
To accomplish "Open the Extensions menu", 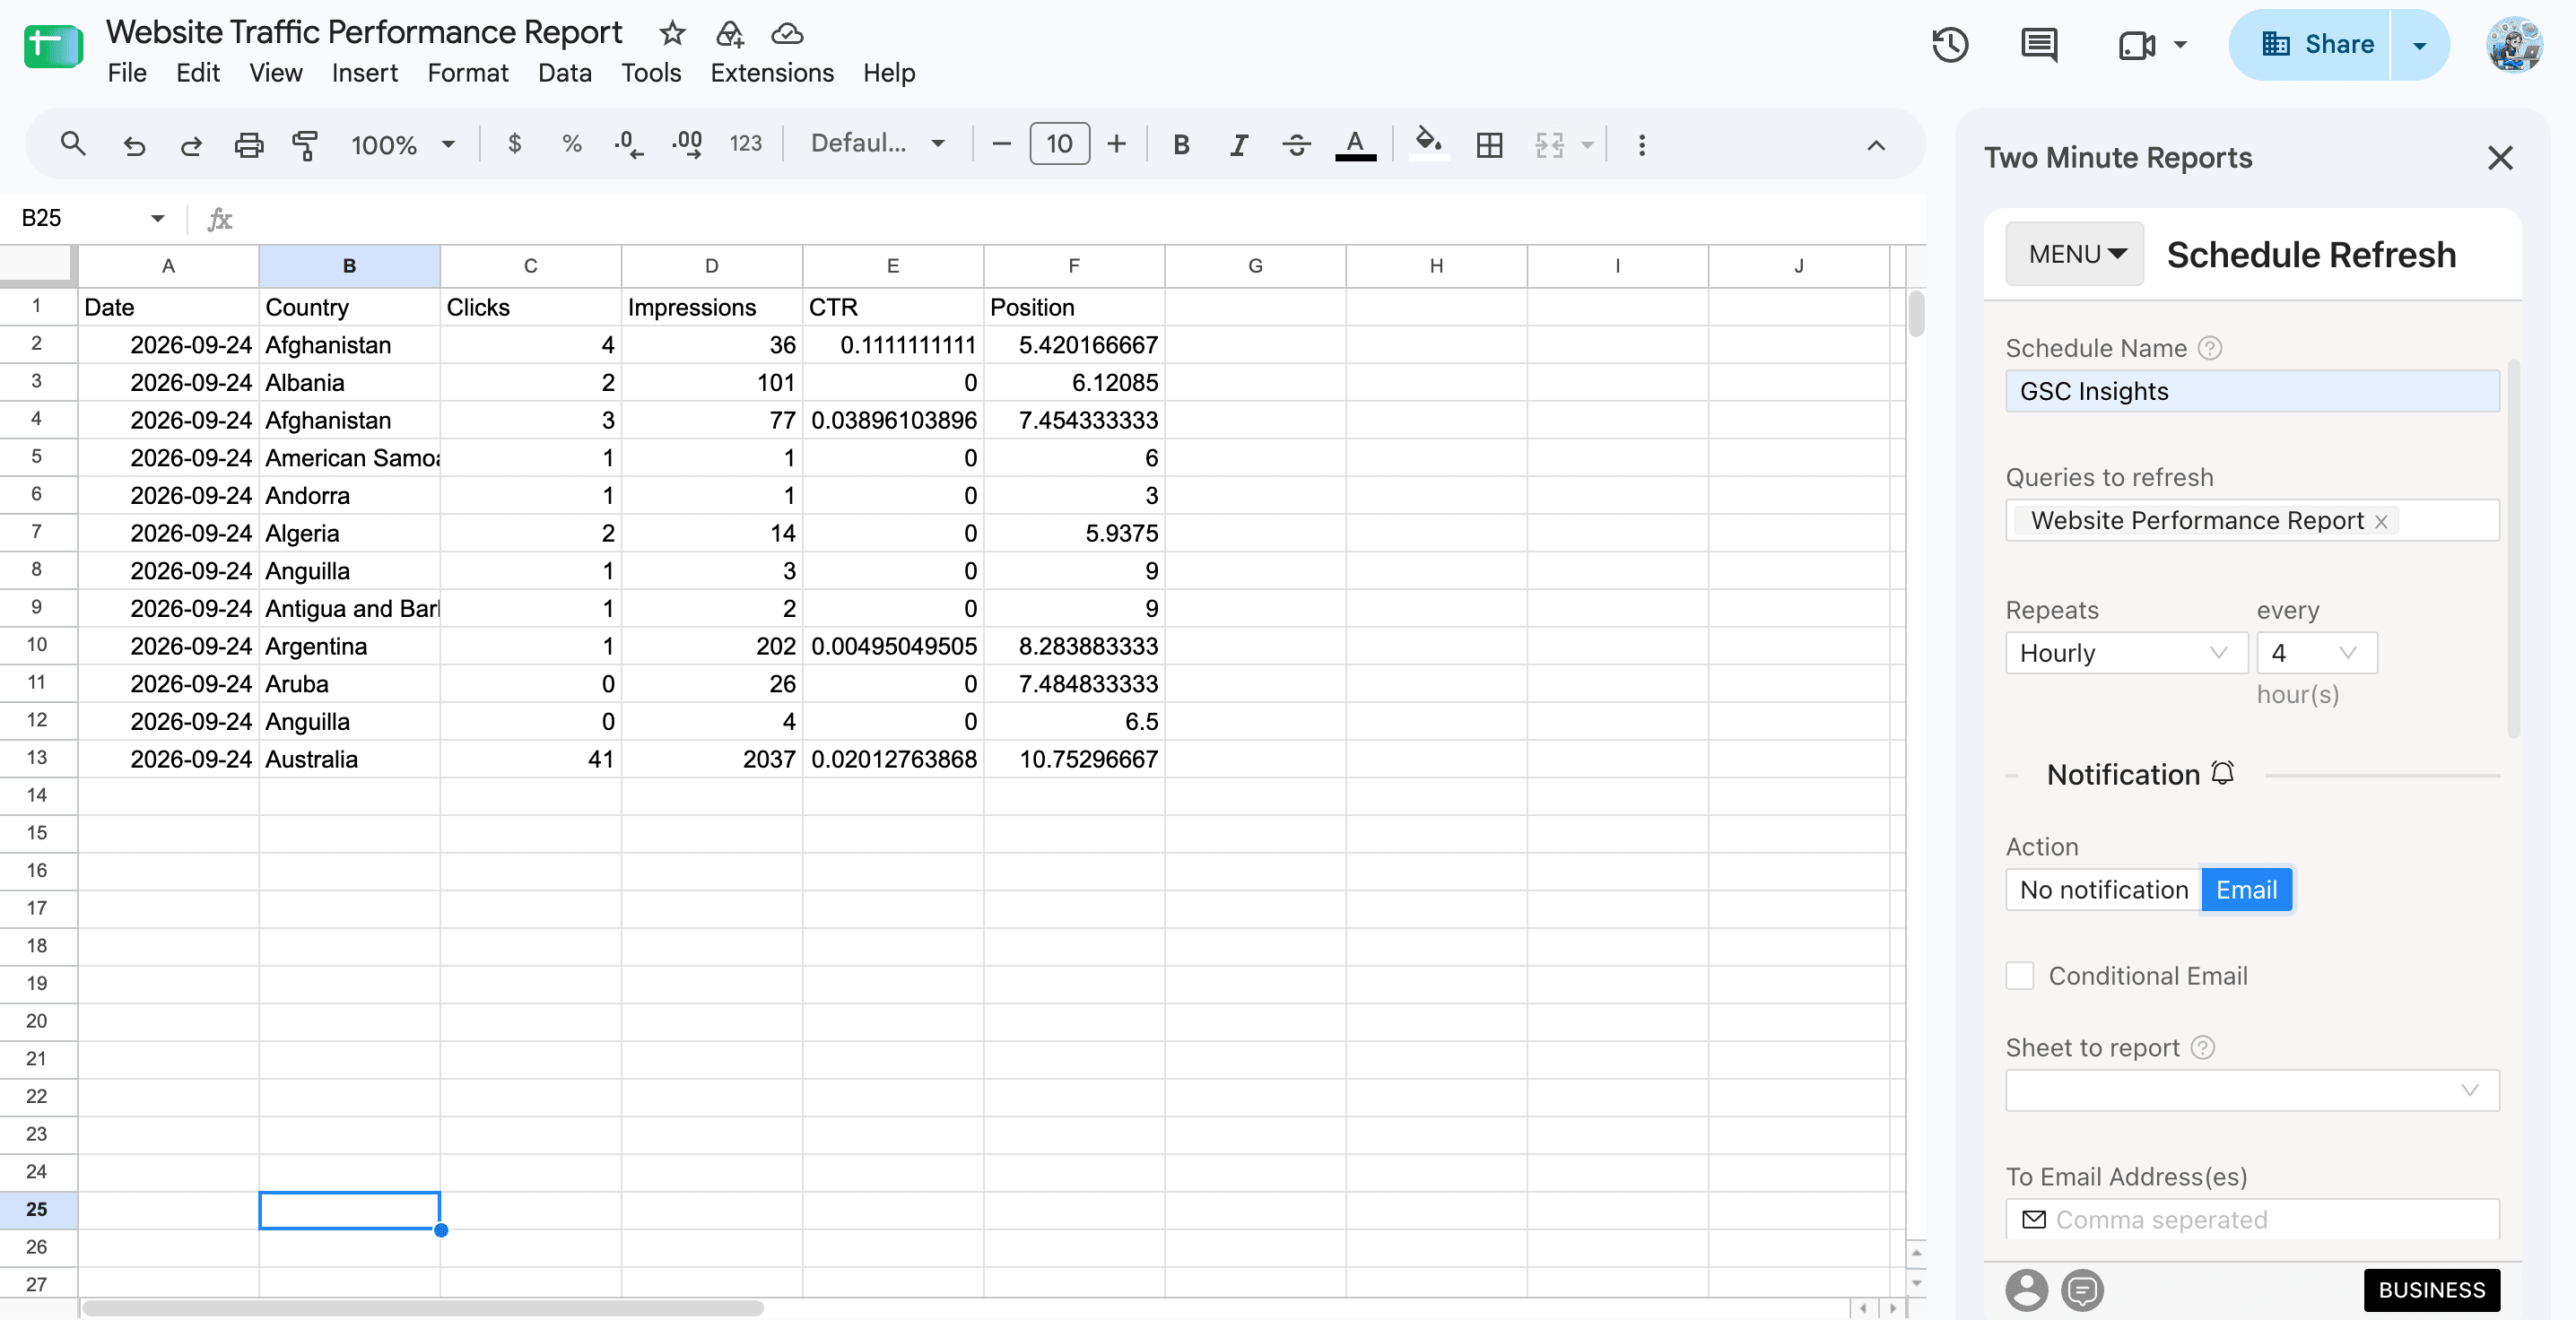I will [x=772, y=72].
